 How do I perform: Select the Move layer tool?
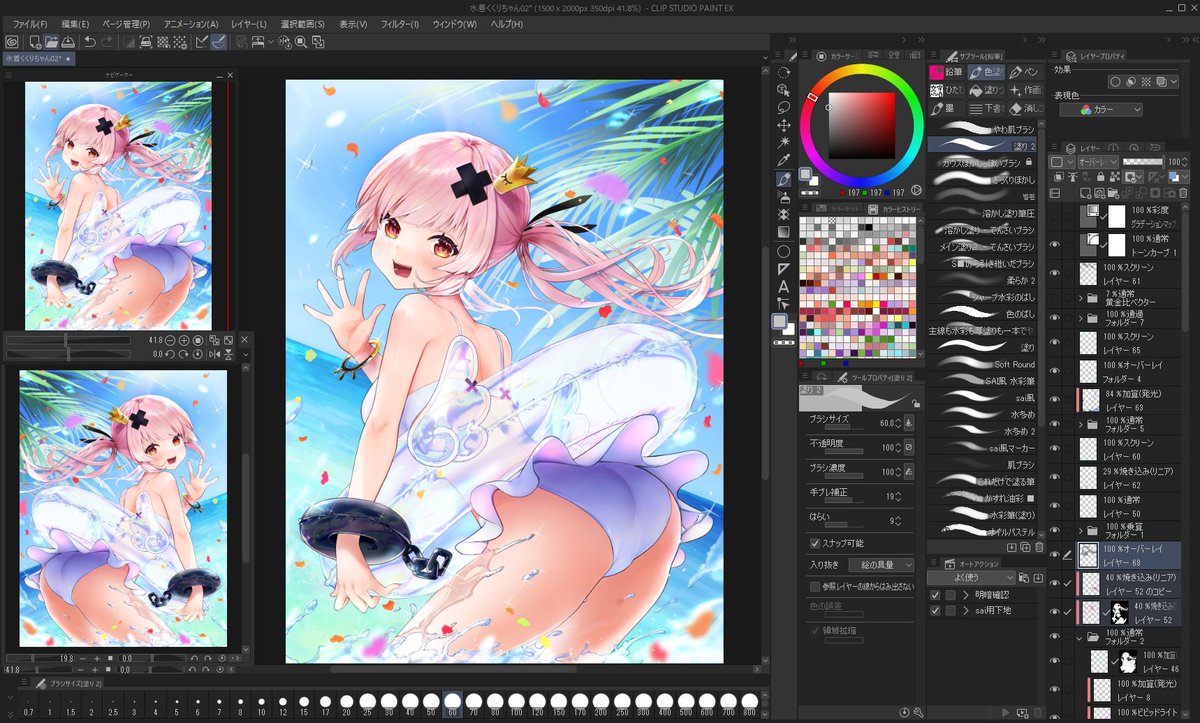(x=784, y=125)
